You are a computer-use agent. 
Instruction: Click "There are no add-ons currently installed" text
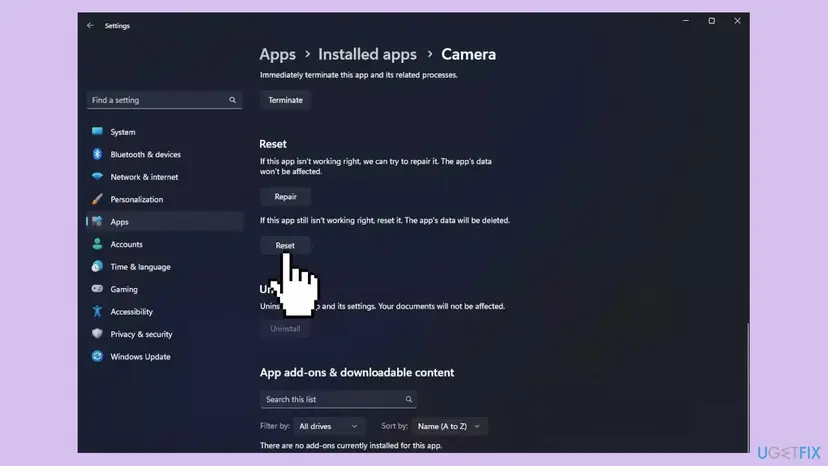click(x=351, y=445)
